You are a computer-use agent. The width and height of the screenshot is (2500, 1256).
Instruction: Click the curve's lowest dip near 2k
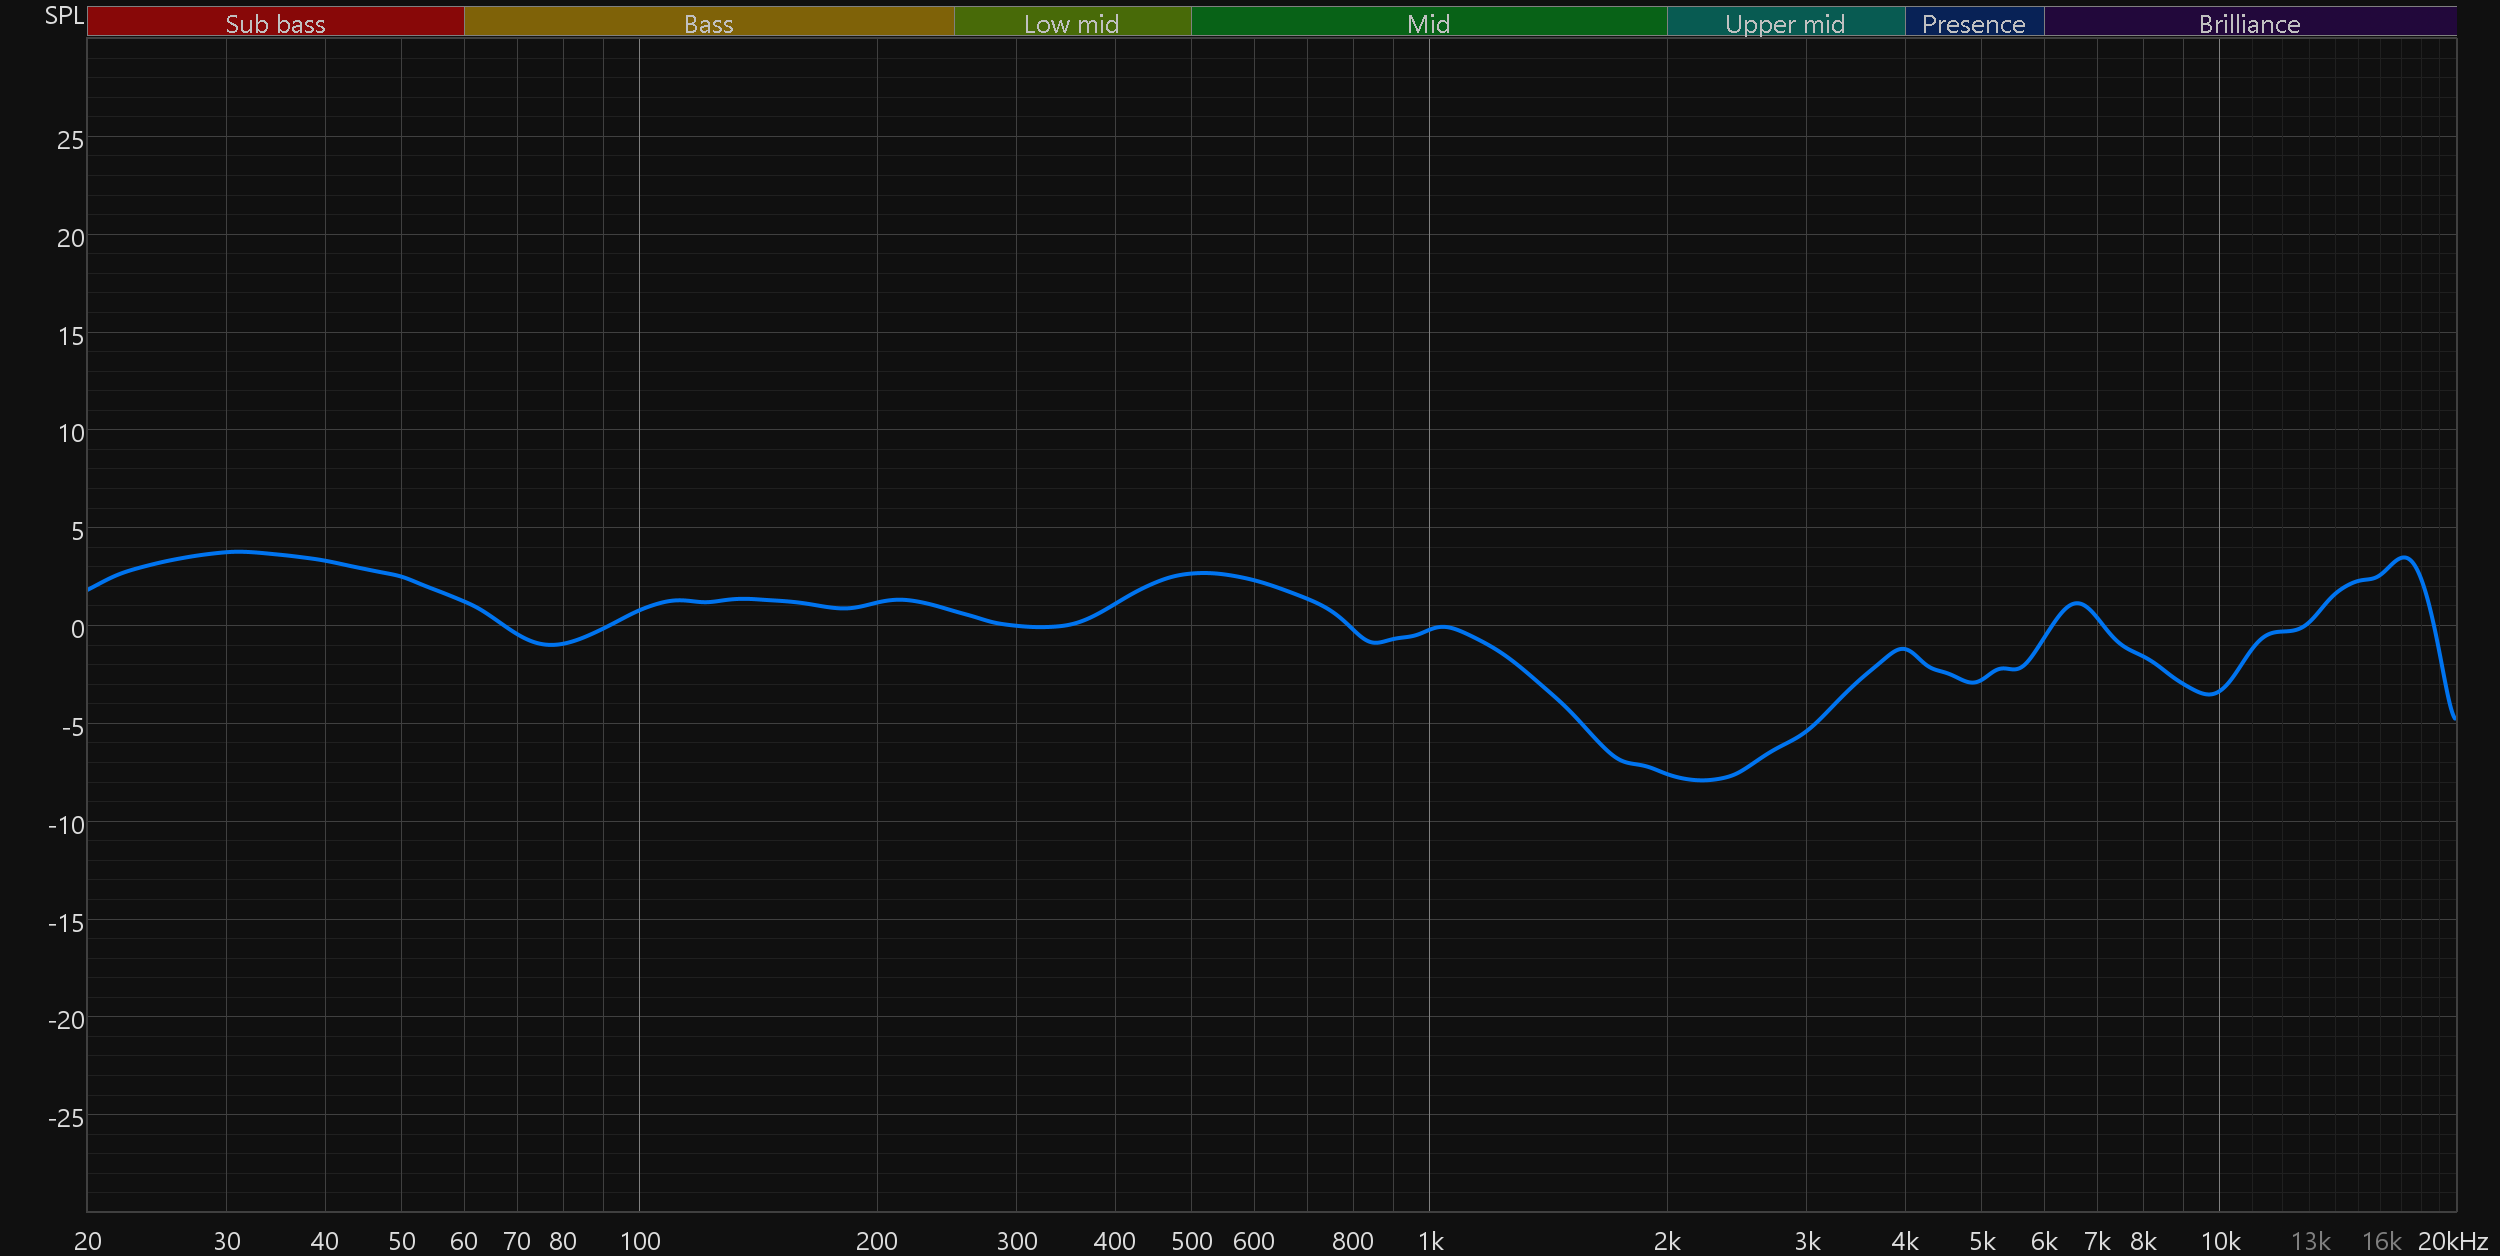point(1703,780)
